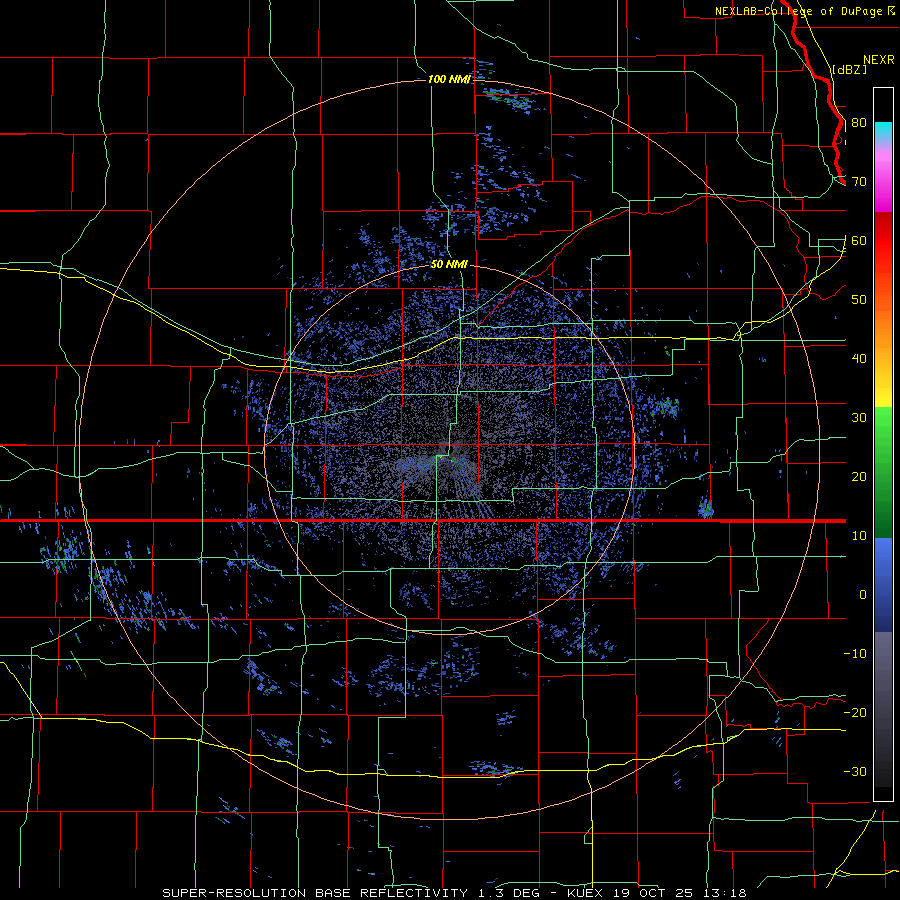This screenshot has height=900, width=900.
Task: Click the 40 value on the dBZ scale
Action: 859,359
